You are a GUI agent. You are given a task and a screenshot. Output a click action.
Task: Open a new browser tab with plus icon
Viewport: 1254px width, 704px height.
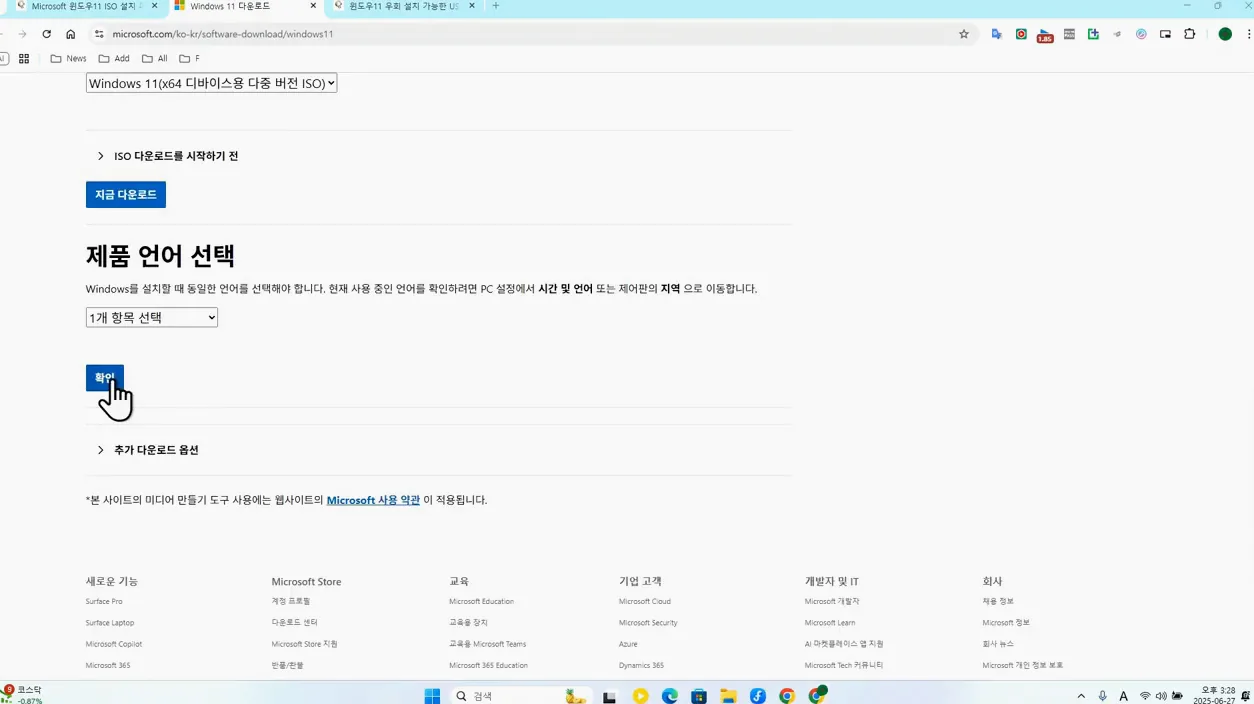coord(495,6)
